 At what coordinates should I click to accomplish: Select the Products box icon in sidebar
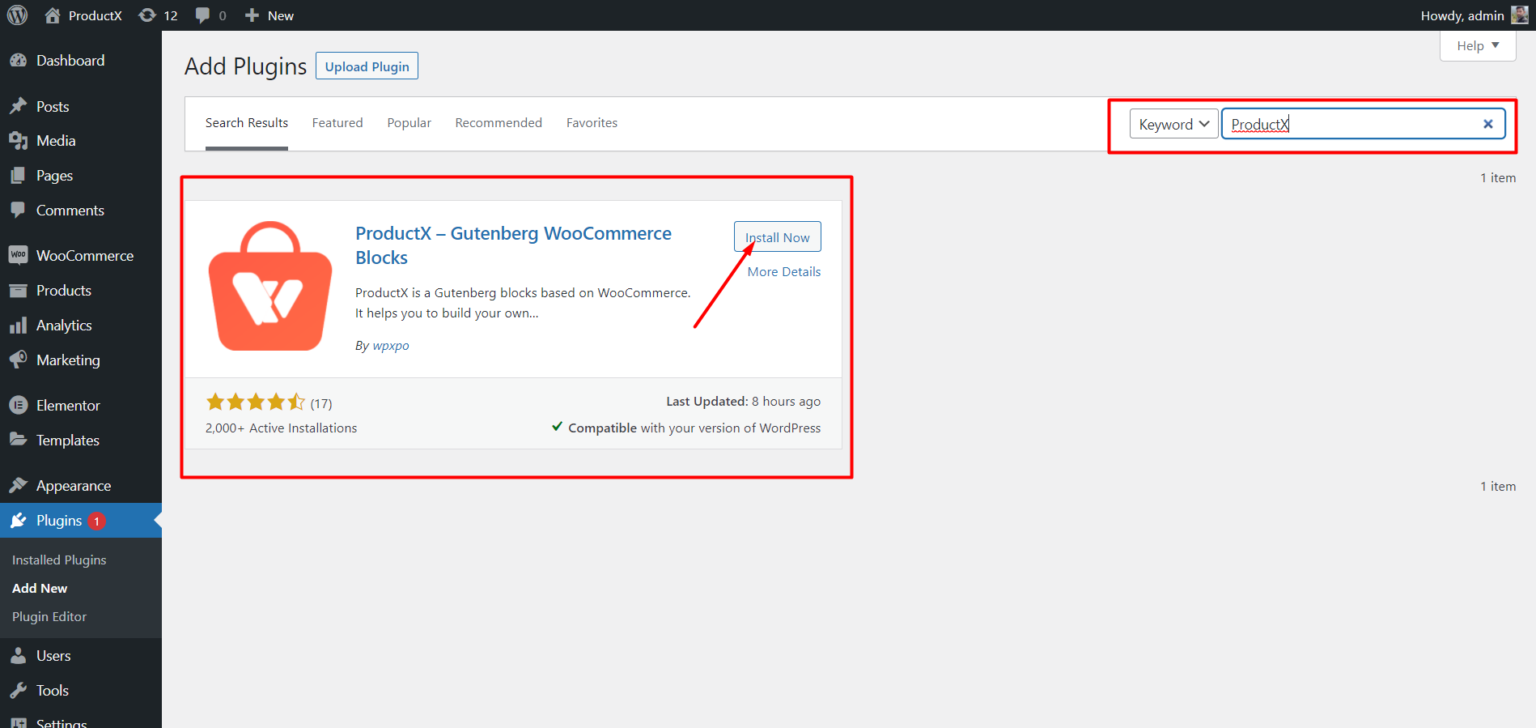[x=20, y=290]
